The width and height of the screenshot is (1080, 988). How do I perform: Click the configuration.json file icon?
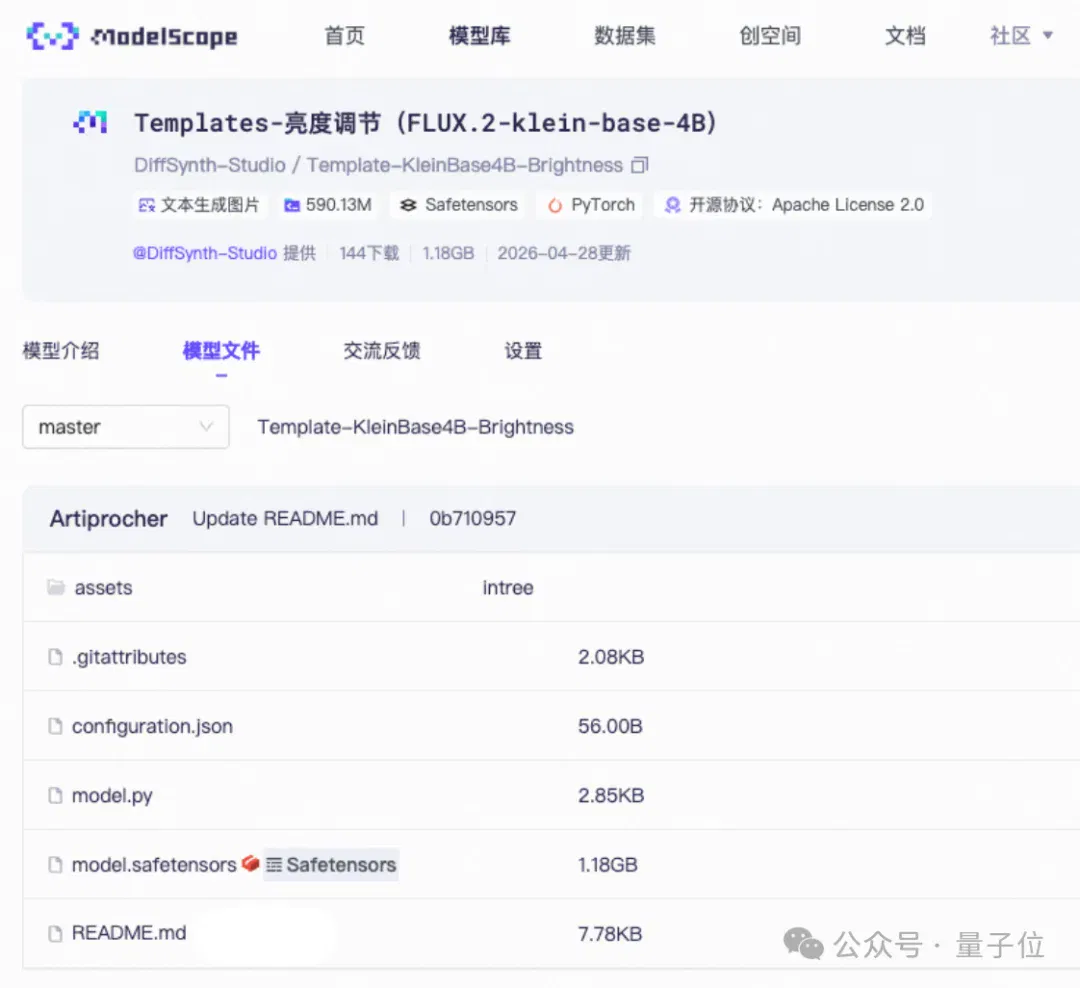[55, 726]
